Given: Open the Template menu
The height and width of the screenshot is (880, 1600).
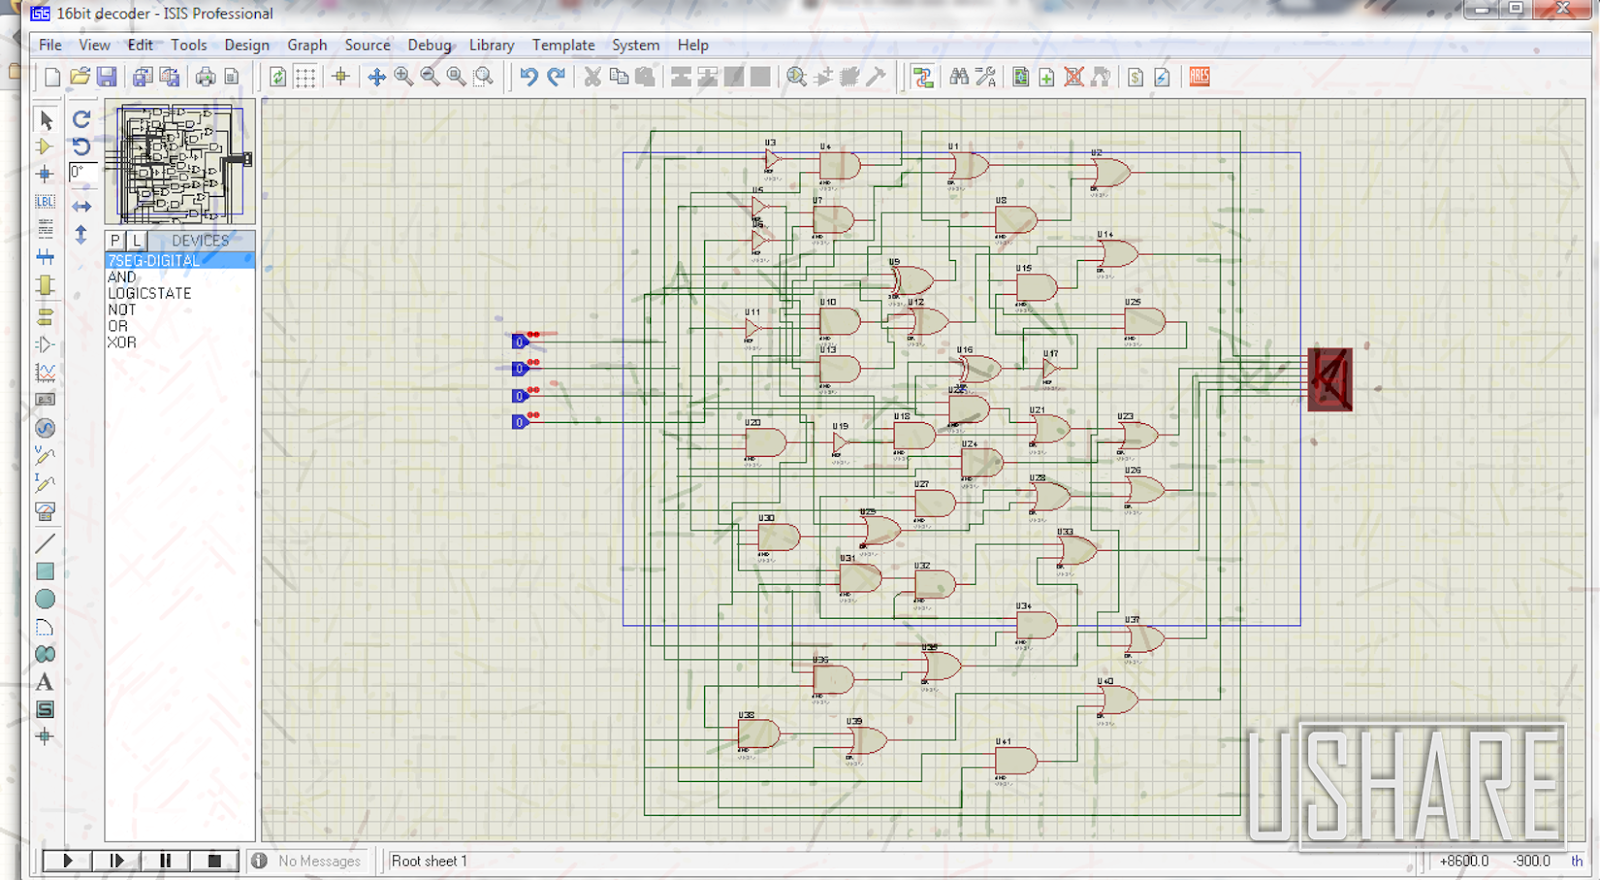Looking at the screenshot, I should click(x=563, y=45).
